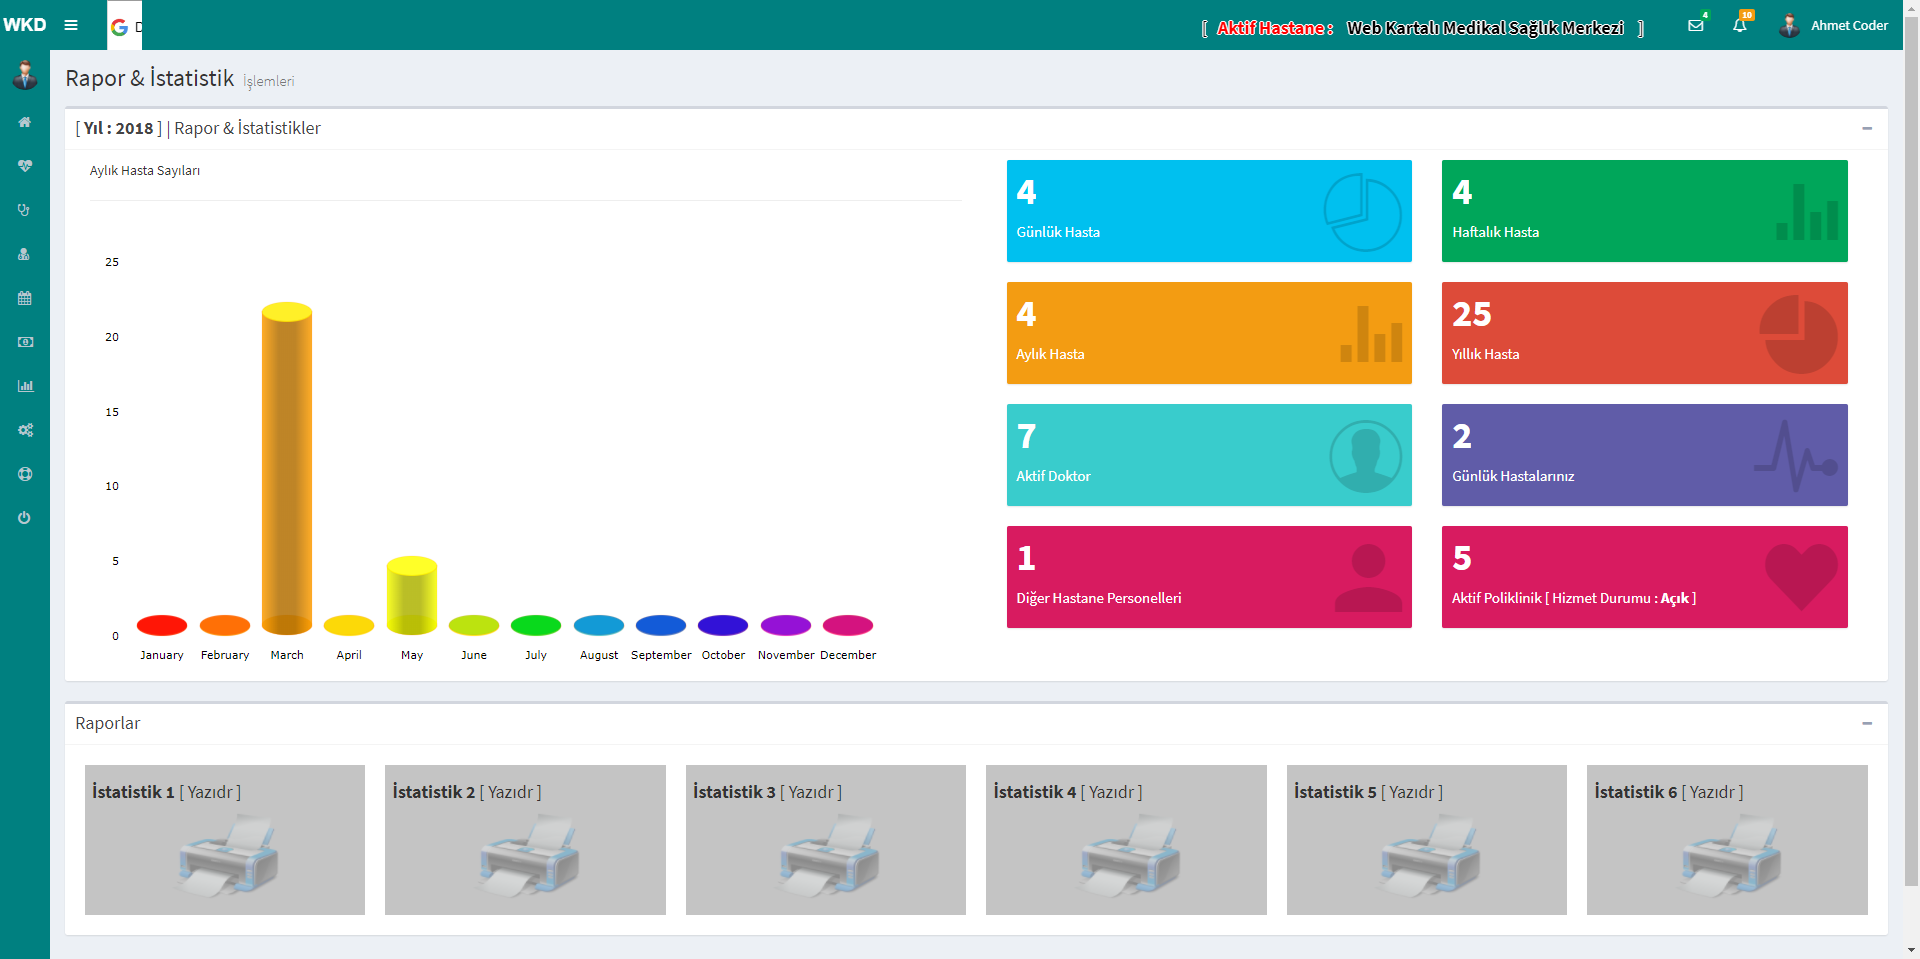This screenshot has width=1920, height=959.
Task: Click the March bar in chart
Action: (x=287, y=468)
